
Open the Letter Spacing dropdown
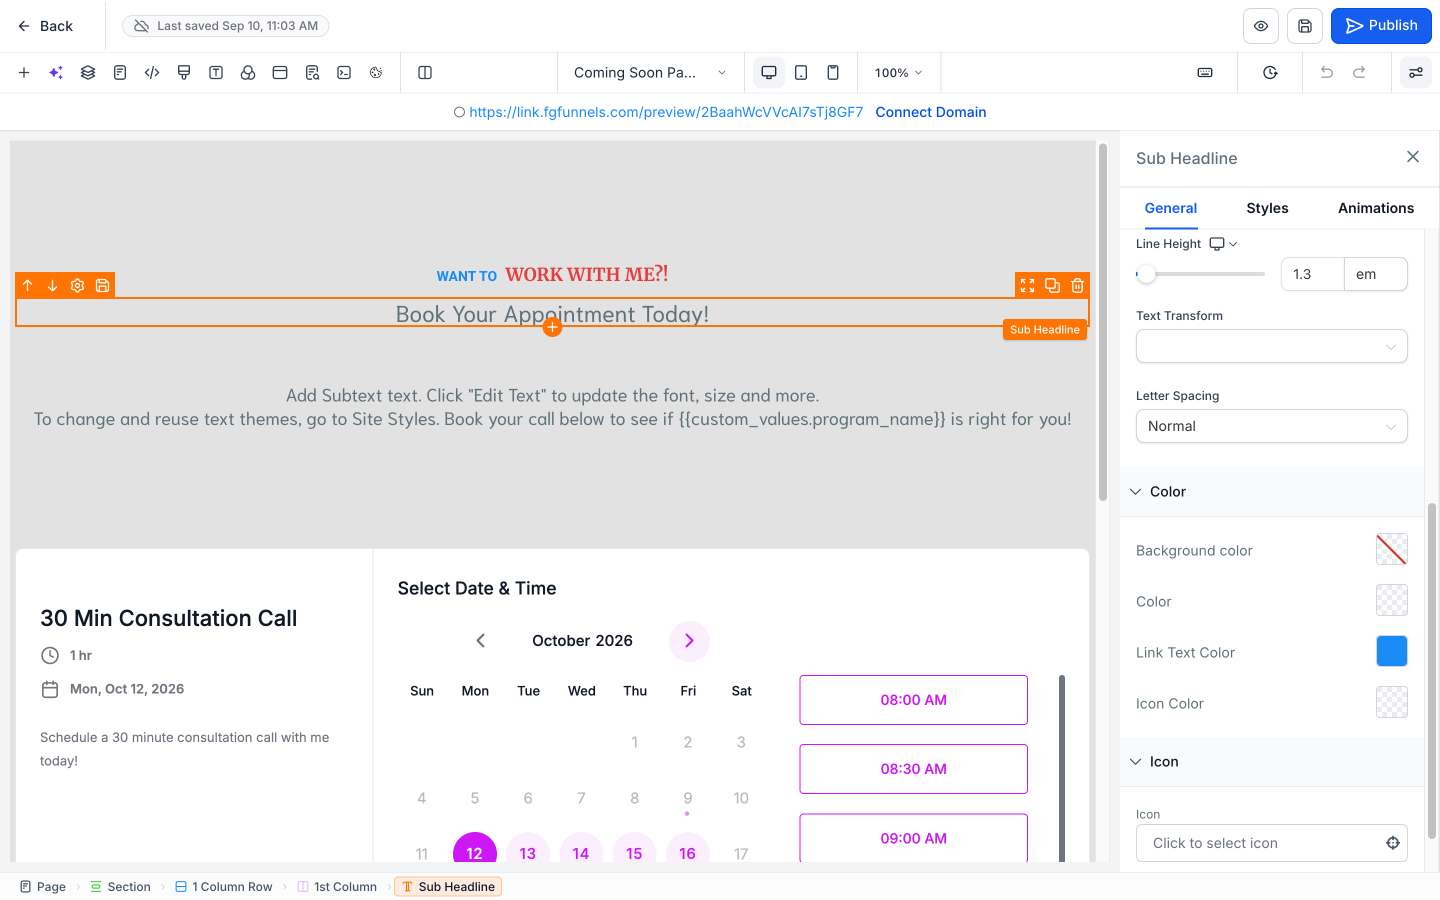click(x=1272, y=426)
